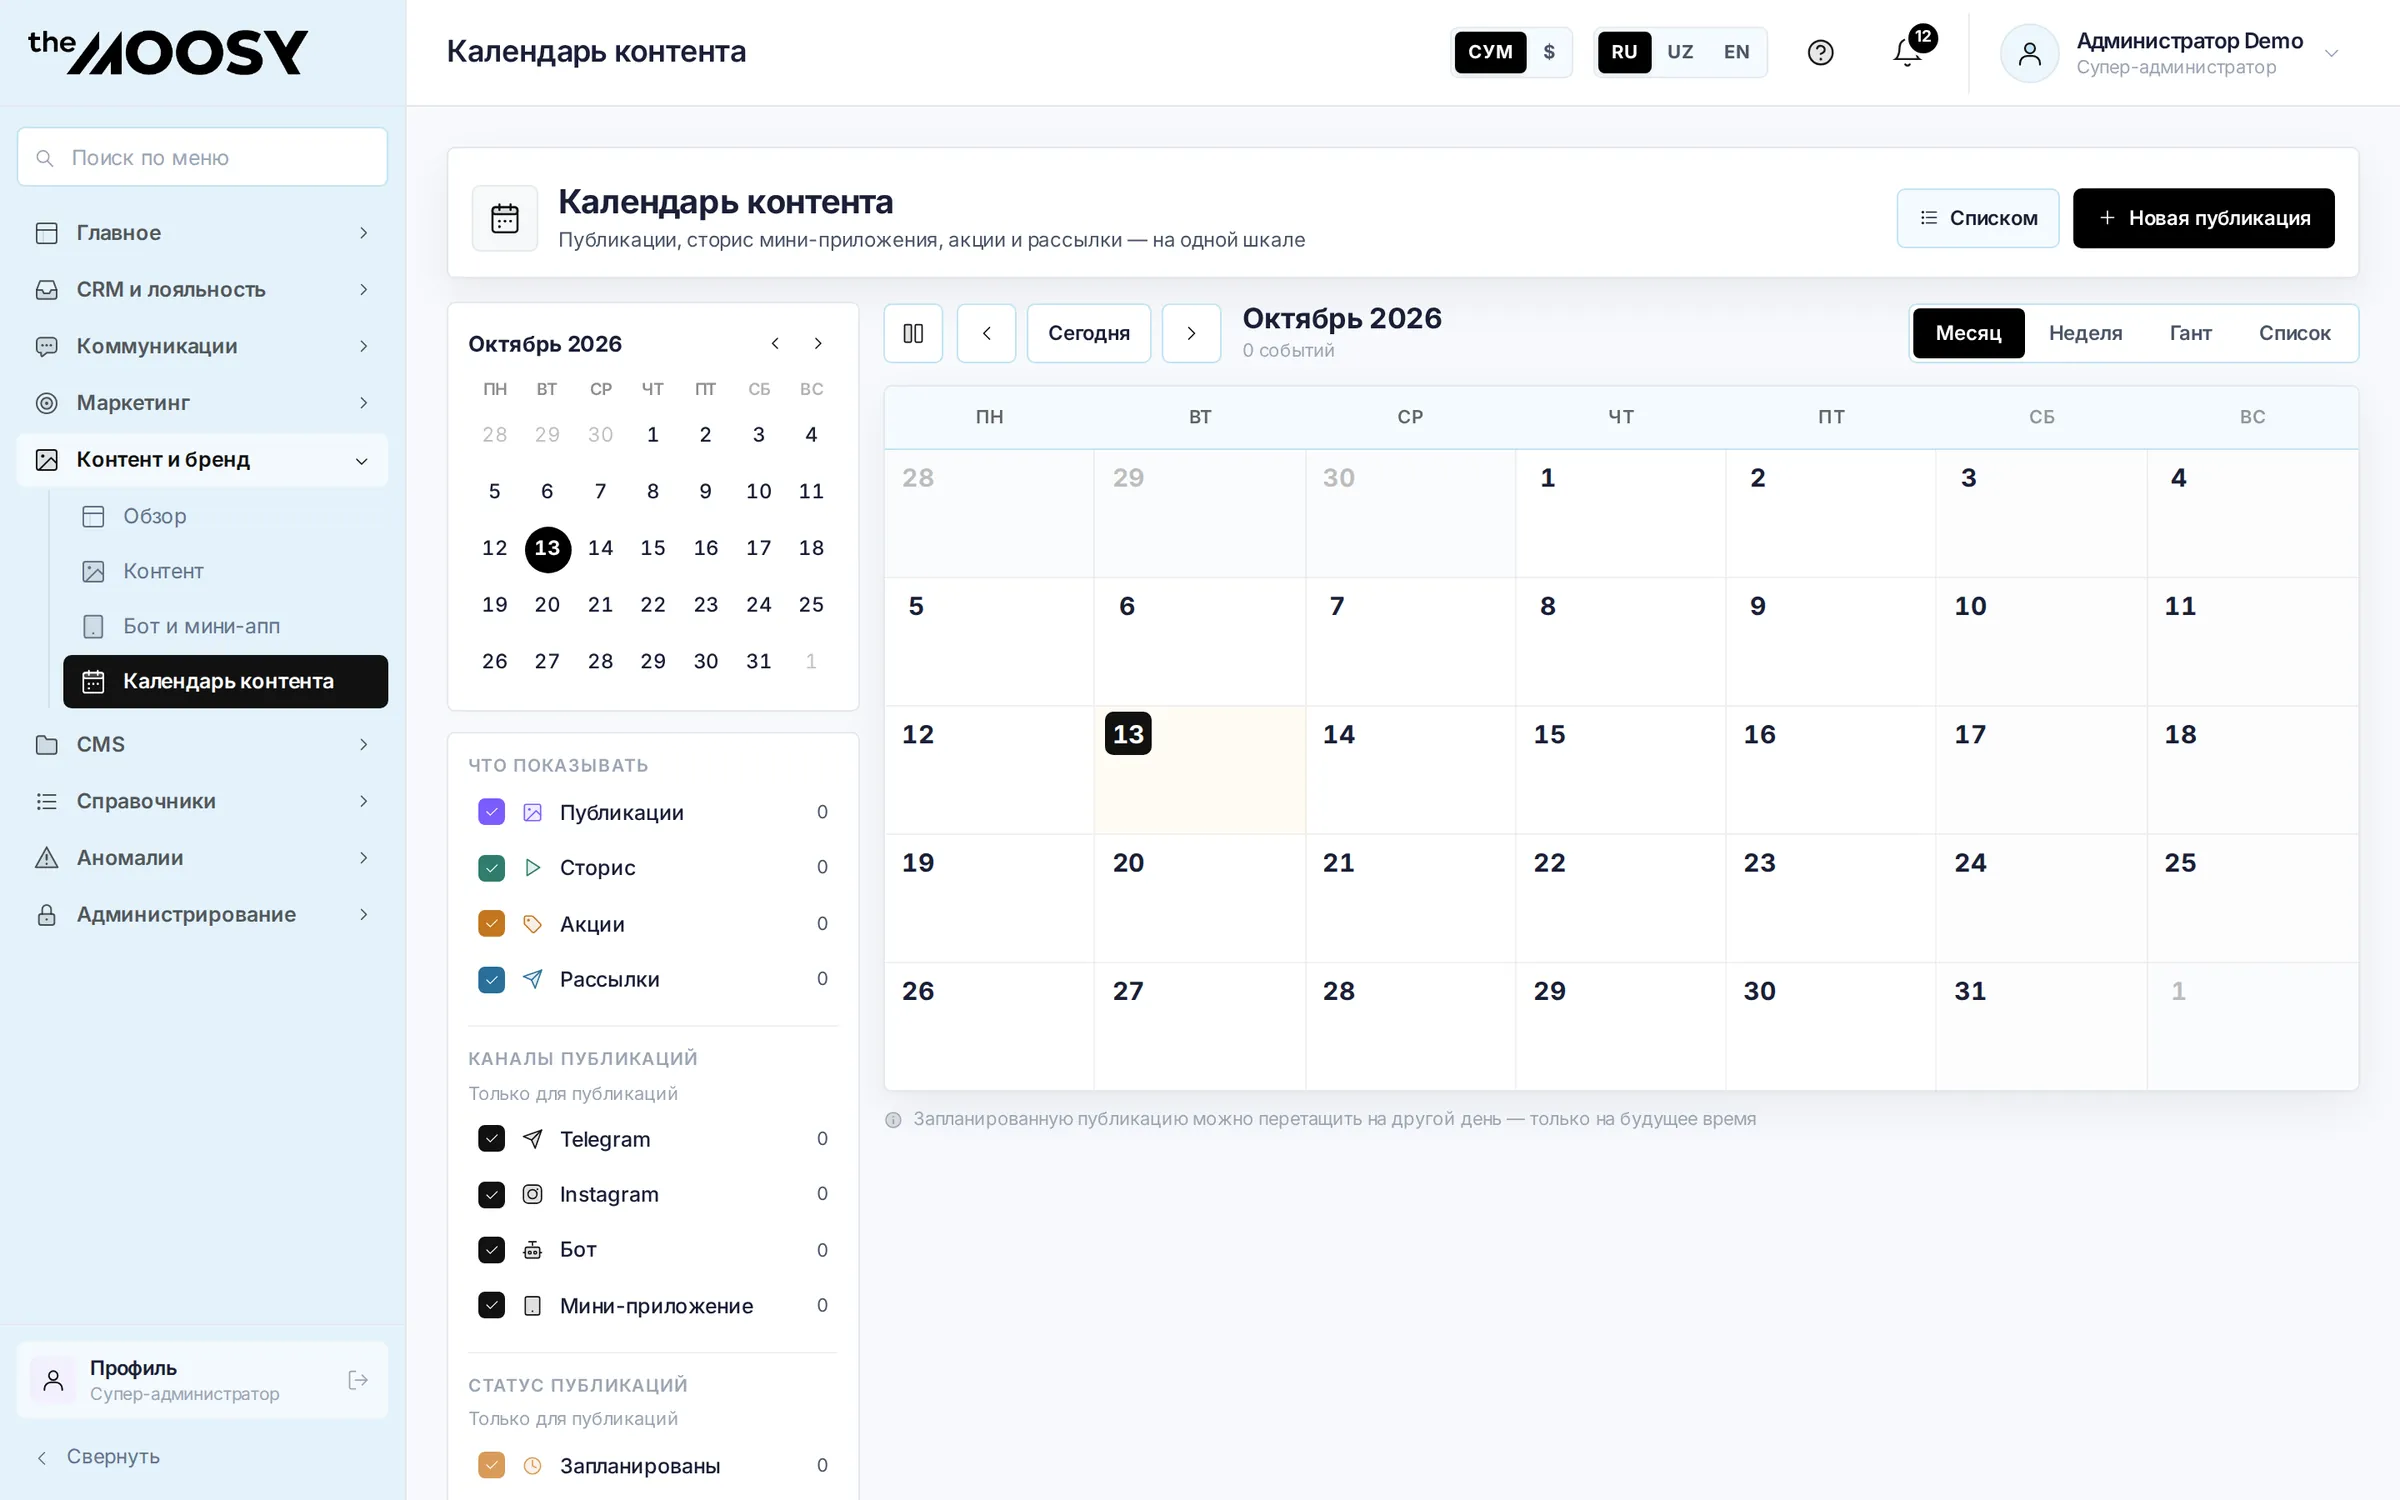Toggle the Telegram channel checkbox
The width and height of the screenshot is (2400, 1500).
pyautogui.click(x=491, y=1138)
